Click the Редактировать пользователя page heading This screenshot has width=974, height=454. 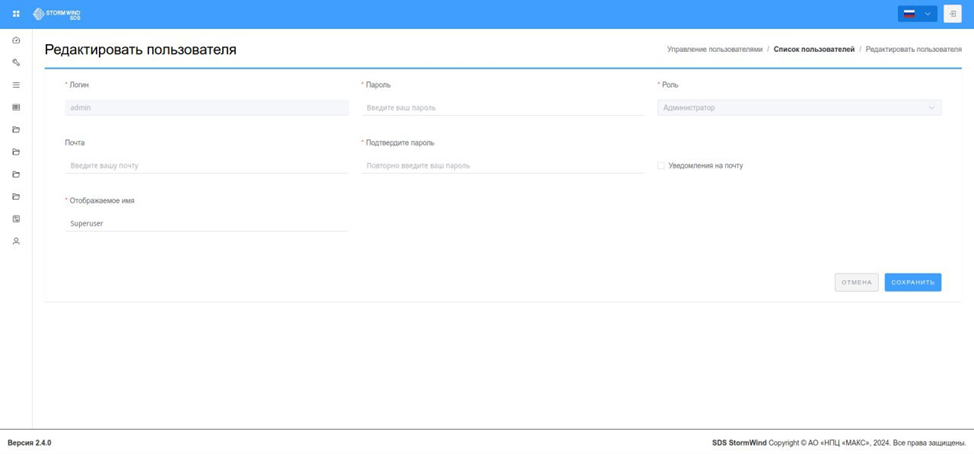(140, 50)
